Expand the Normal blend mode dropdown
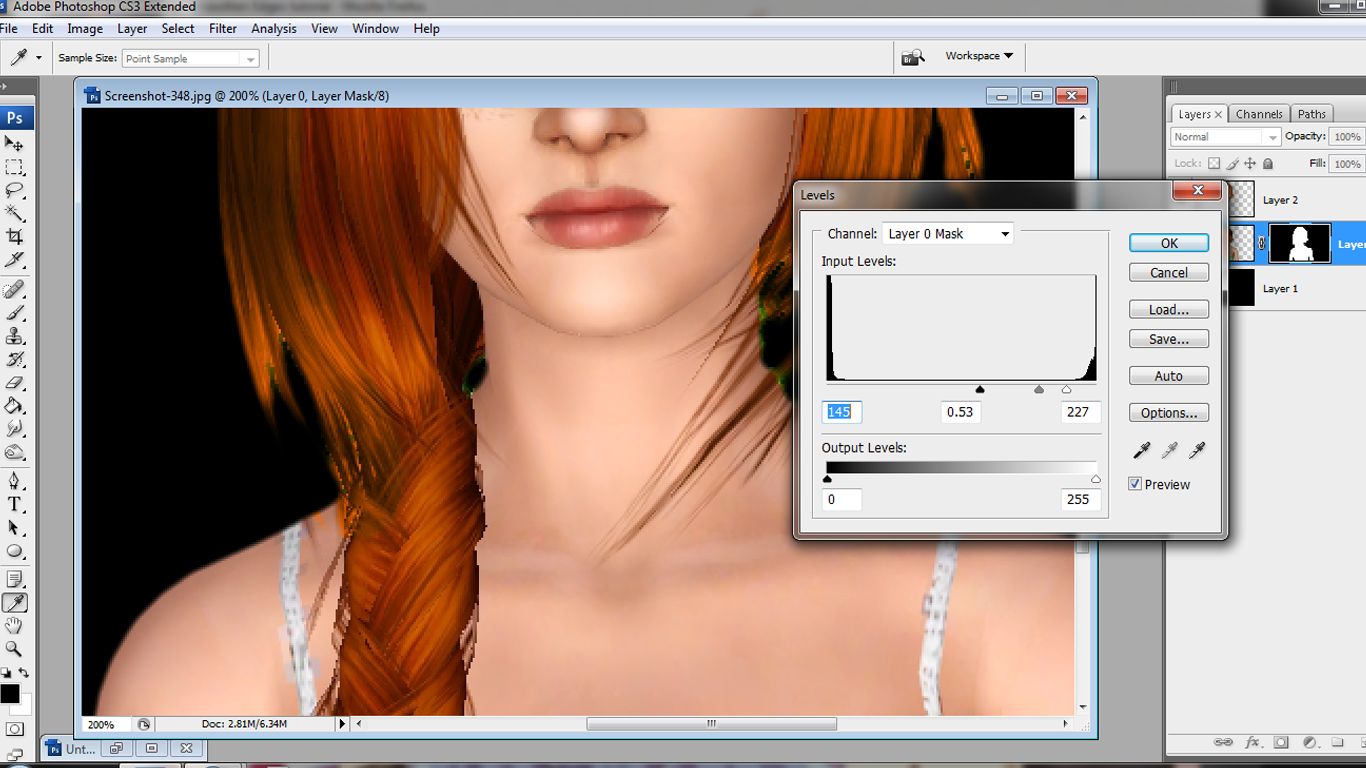Viewport: 1366px width, 768px height. (x=1225, y=137)
